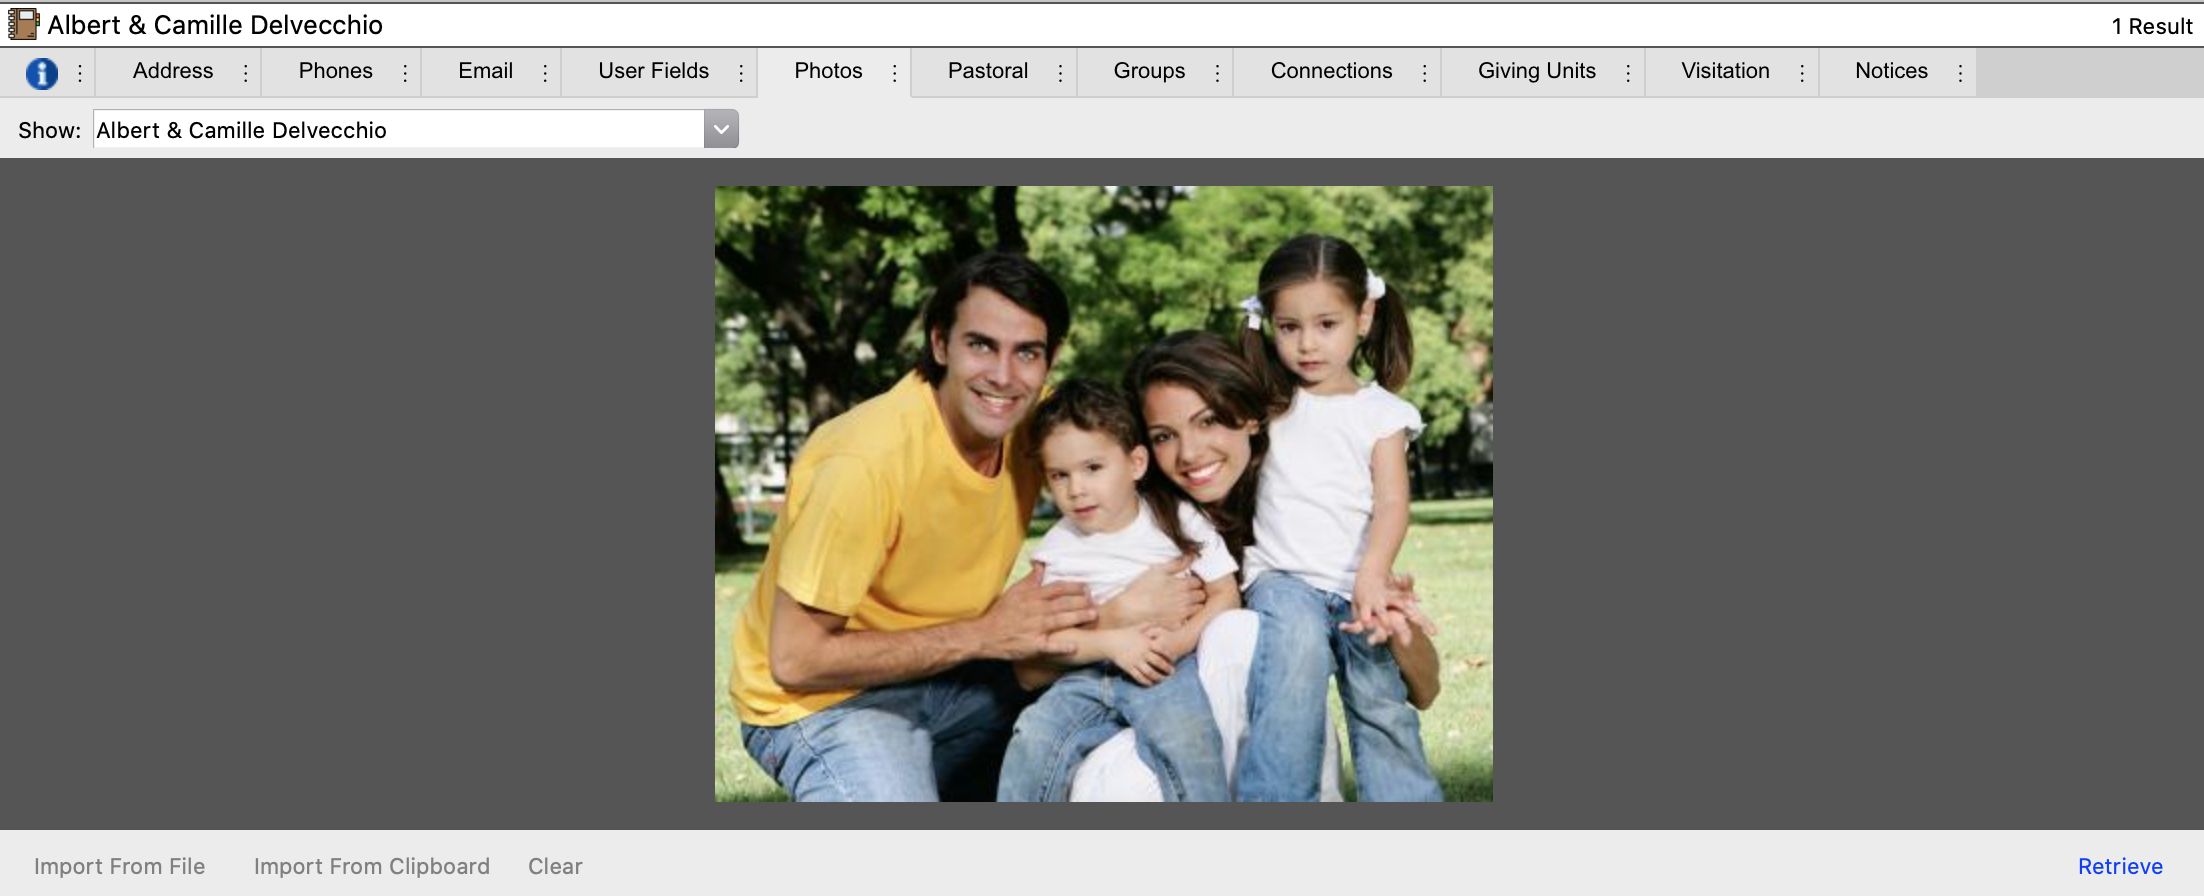Open the Visitation tab

click(x=1724, y=71)
